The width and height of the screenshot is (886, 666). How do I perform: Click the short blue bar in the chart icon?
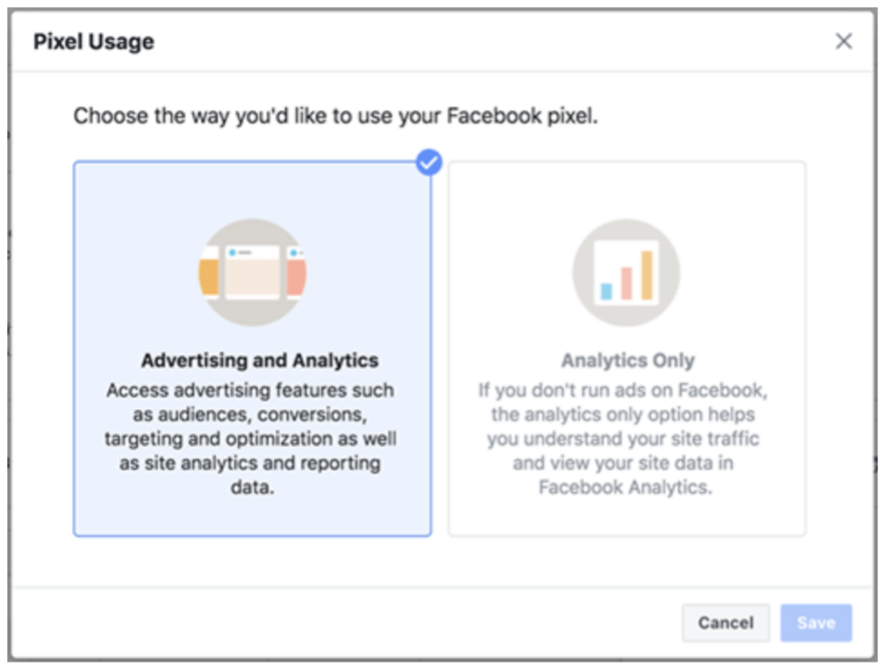pos(606,291)
